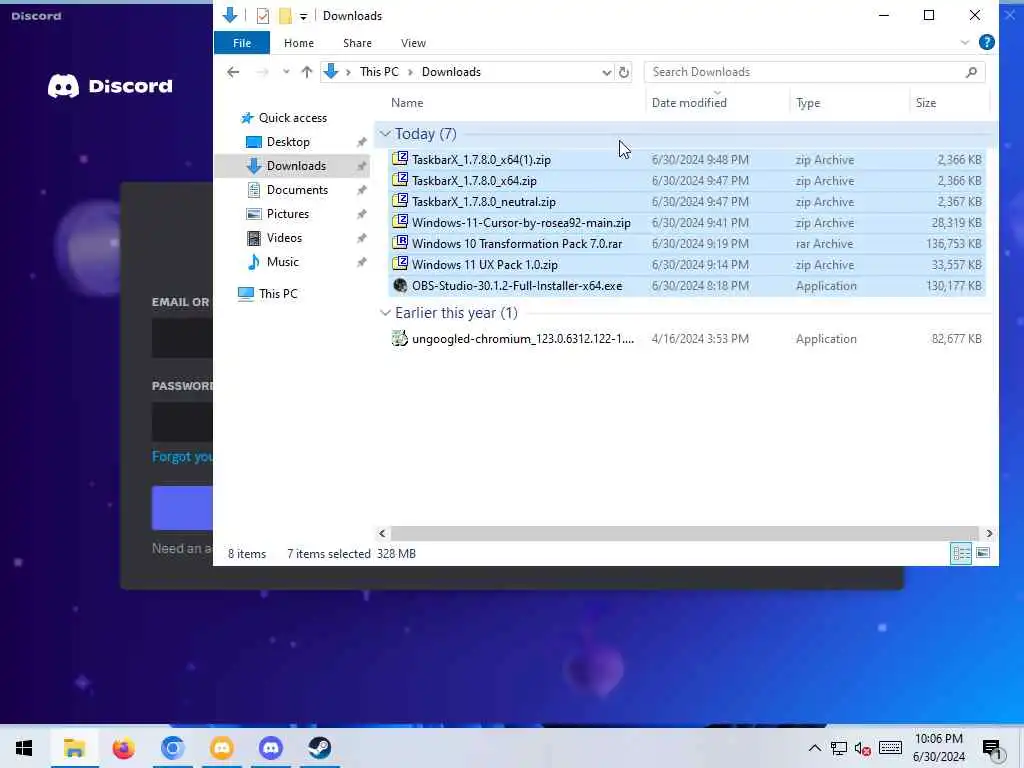Collapse the Earlier this year group
Image resolution: width=1024 pixels, height=768 pixels.
385,313
